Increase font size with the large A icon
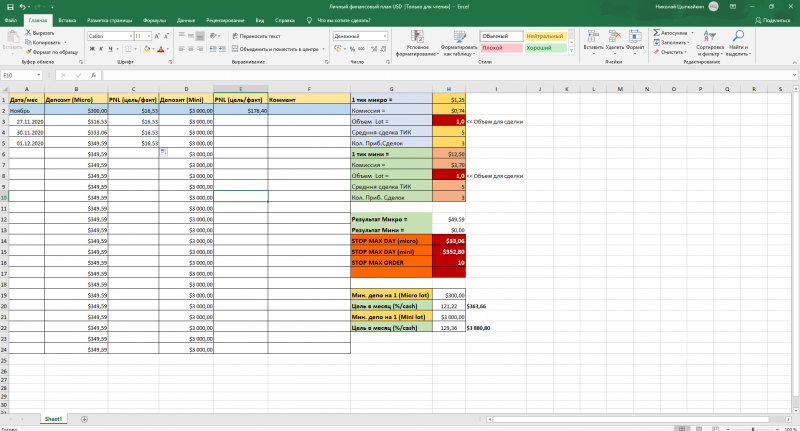This screenshot has width=800, height=431. click(157, 36)
